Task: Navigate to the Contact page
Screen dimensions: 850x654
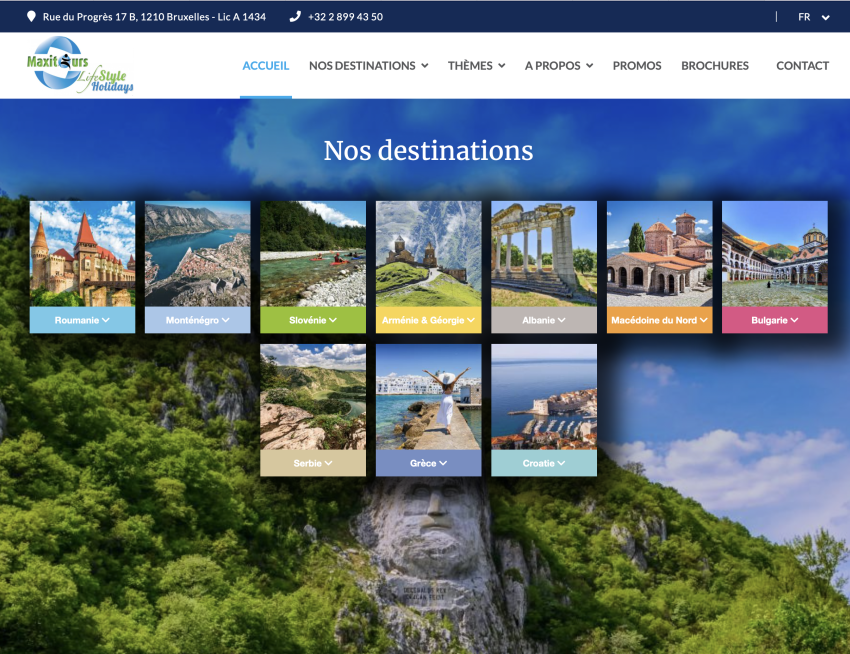Action: (x=802, y=66)
